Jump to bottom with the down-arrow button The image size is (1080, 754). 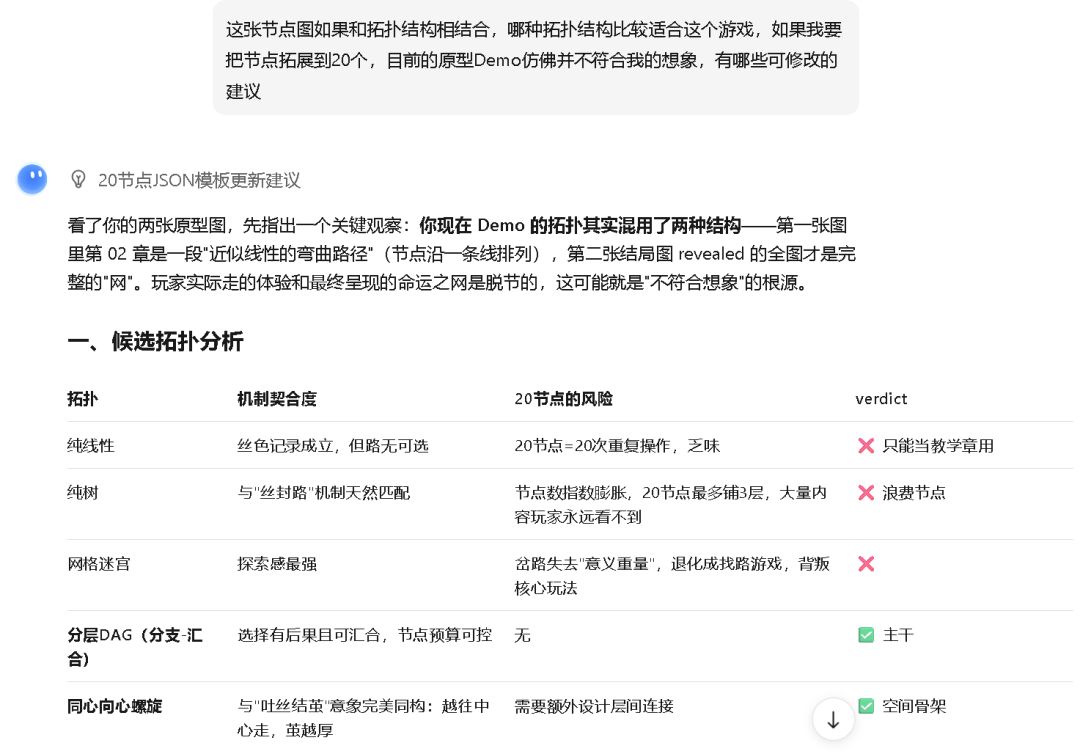[x=833, y=720]
